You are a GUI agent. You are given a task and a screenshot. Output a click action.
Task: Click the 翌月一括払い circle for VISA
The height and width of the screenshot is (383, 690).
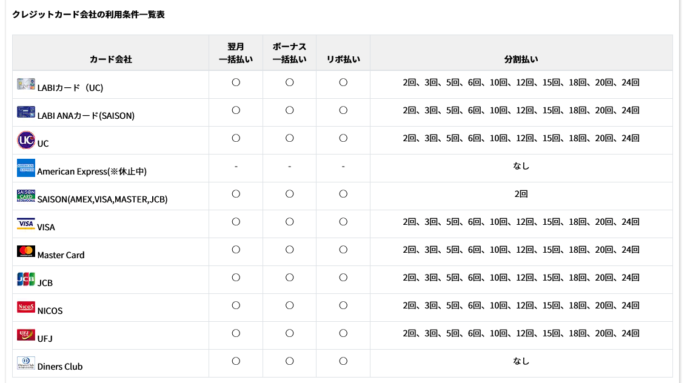[x=236, y=222]
